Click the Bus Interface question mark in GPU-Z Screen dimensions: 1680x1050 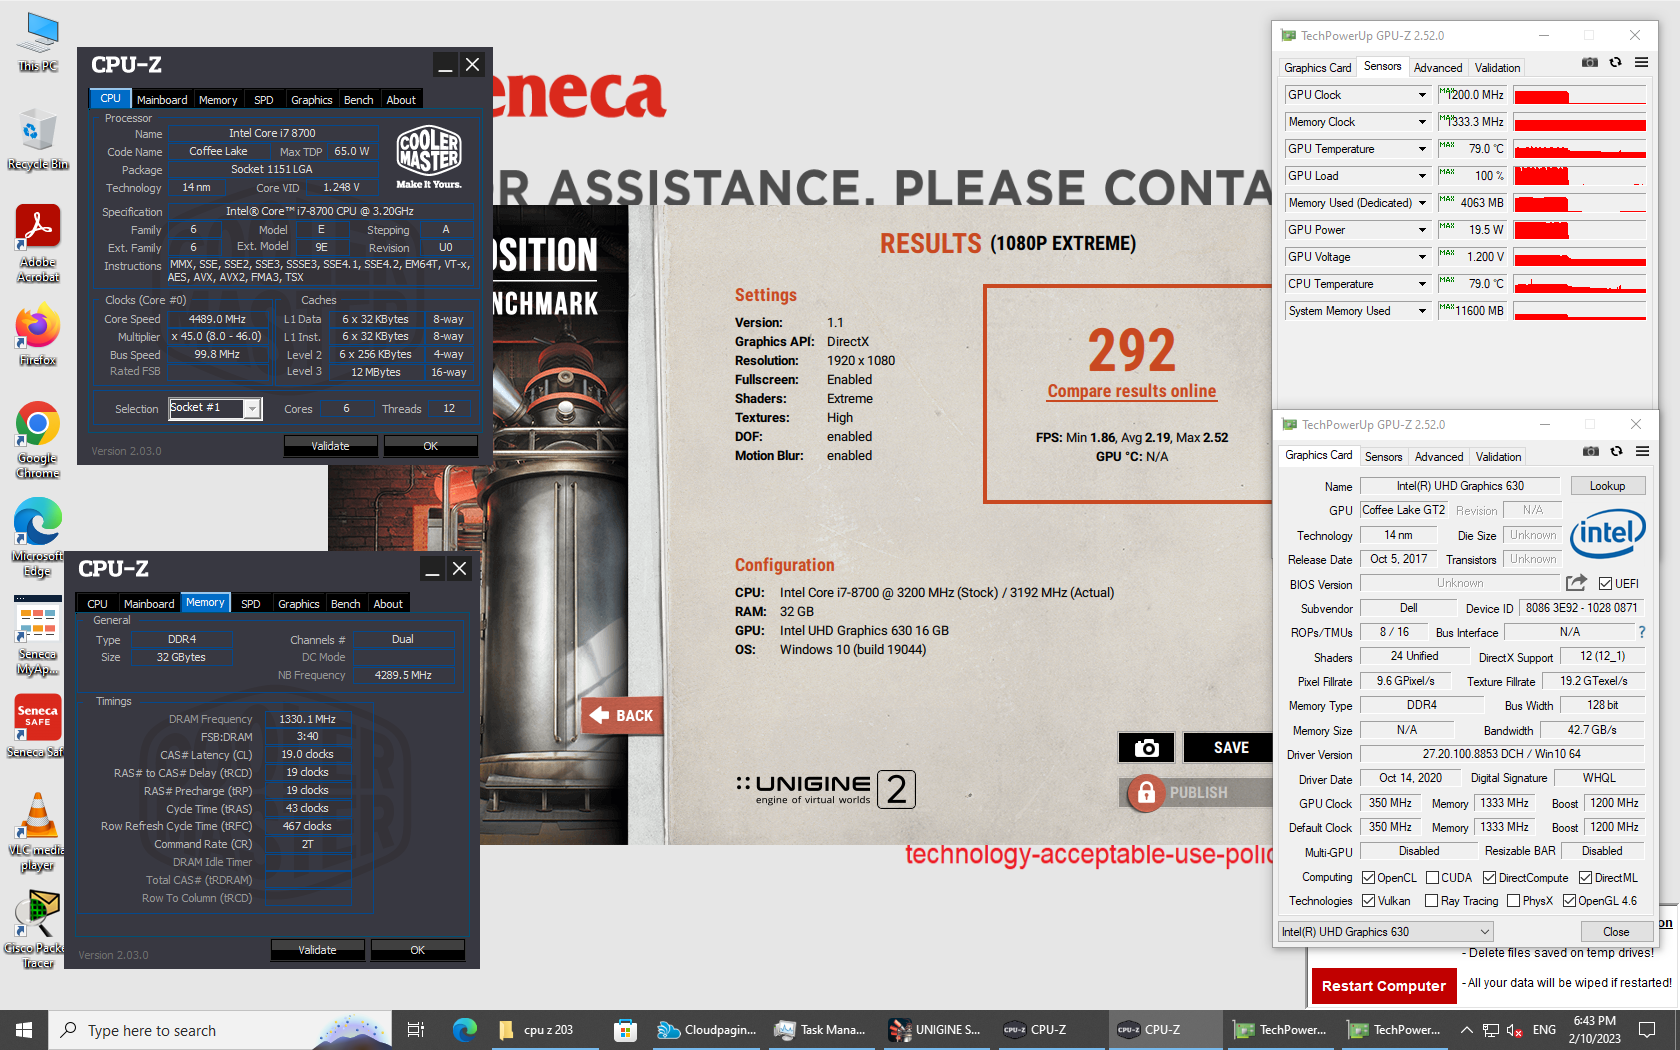click(x=1642, y=632)
